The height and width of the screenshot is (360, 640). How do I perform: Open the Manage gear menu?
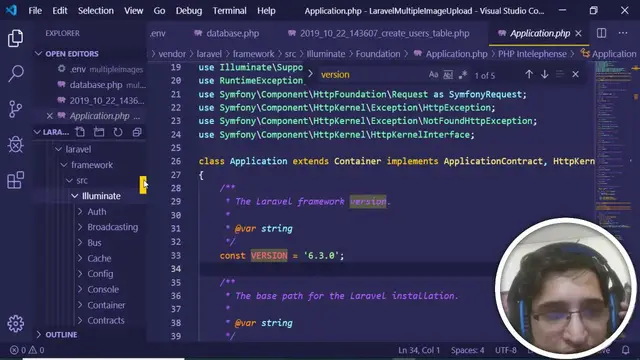(x=16, y=324)
